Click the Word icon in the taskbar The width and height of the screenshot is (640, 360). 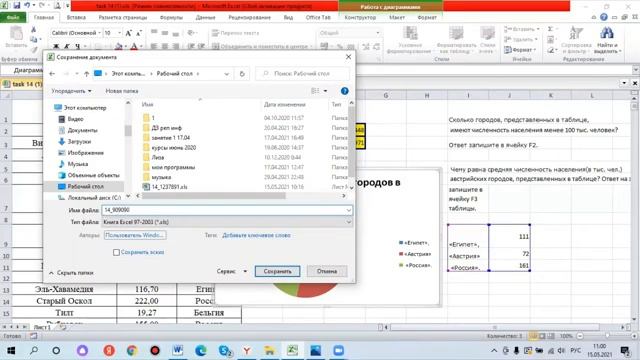pyautogui.click(x=178, y=351)
